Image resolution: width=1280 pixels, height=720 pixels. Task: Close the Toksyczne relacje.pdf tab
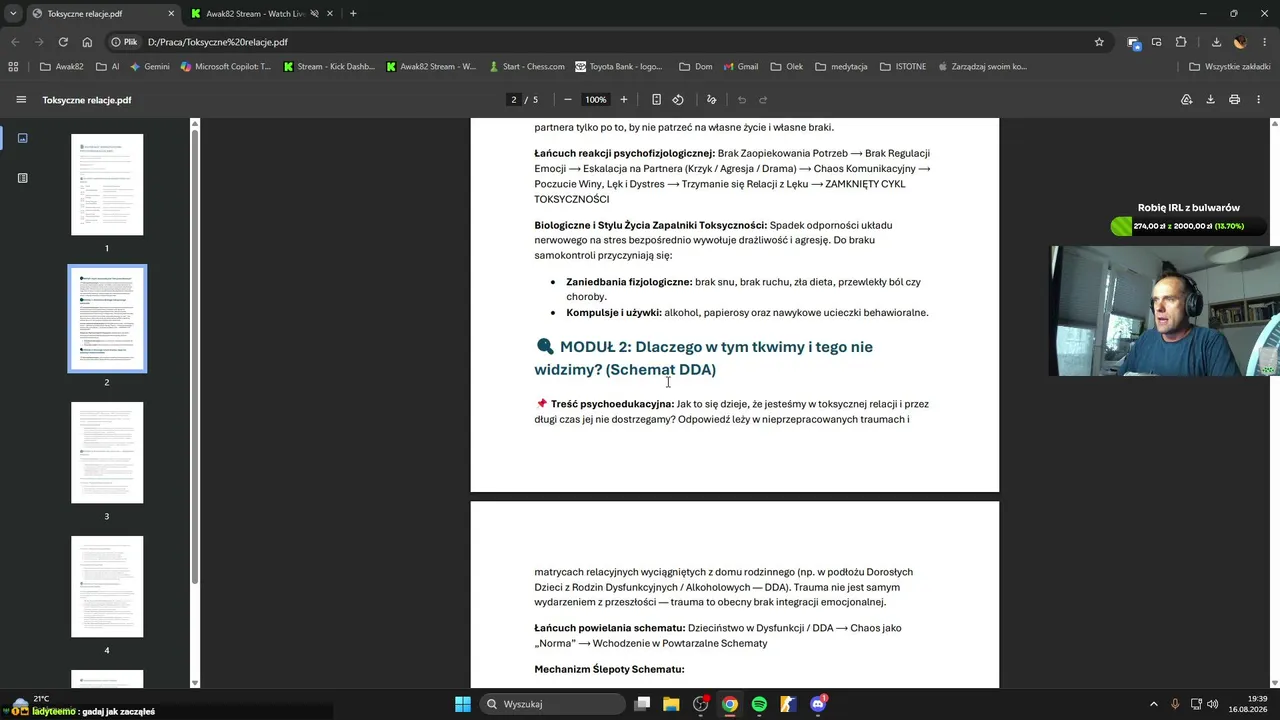click(x=171, y=14)
